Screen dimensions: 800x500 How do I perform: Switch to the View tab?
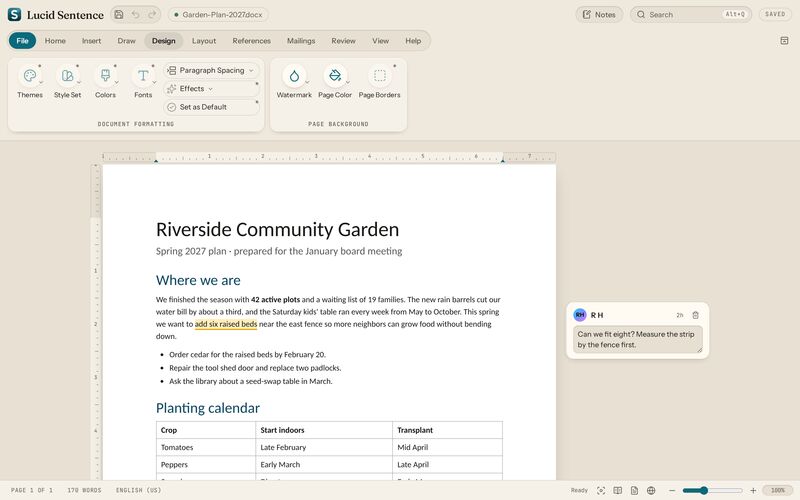click(380, 41)
